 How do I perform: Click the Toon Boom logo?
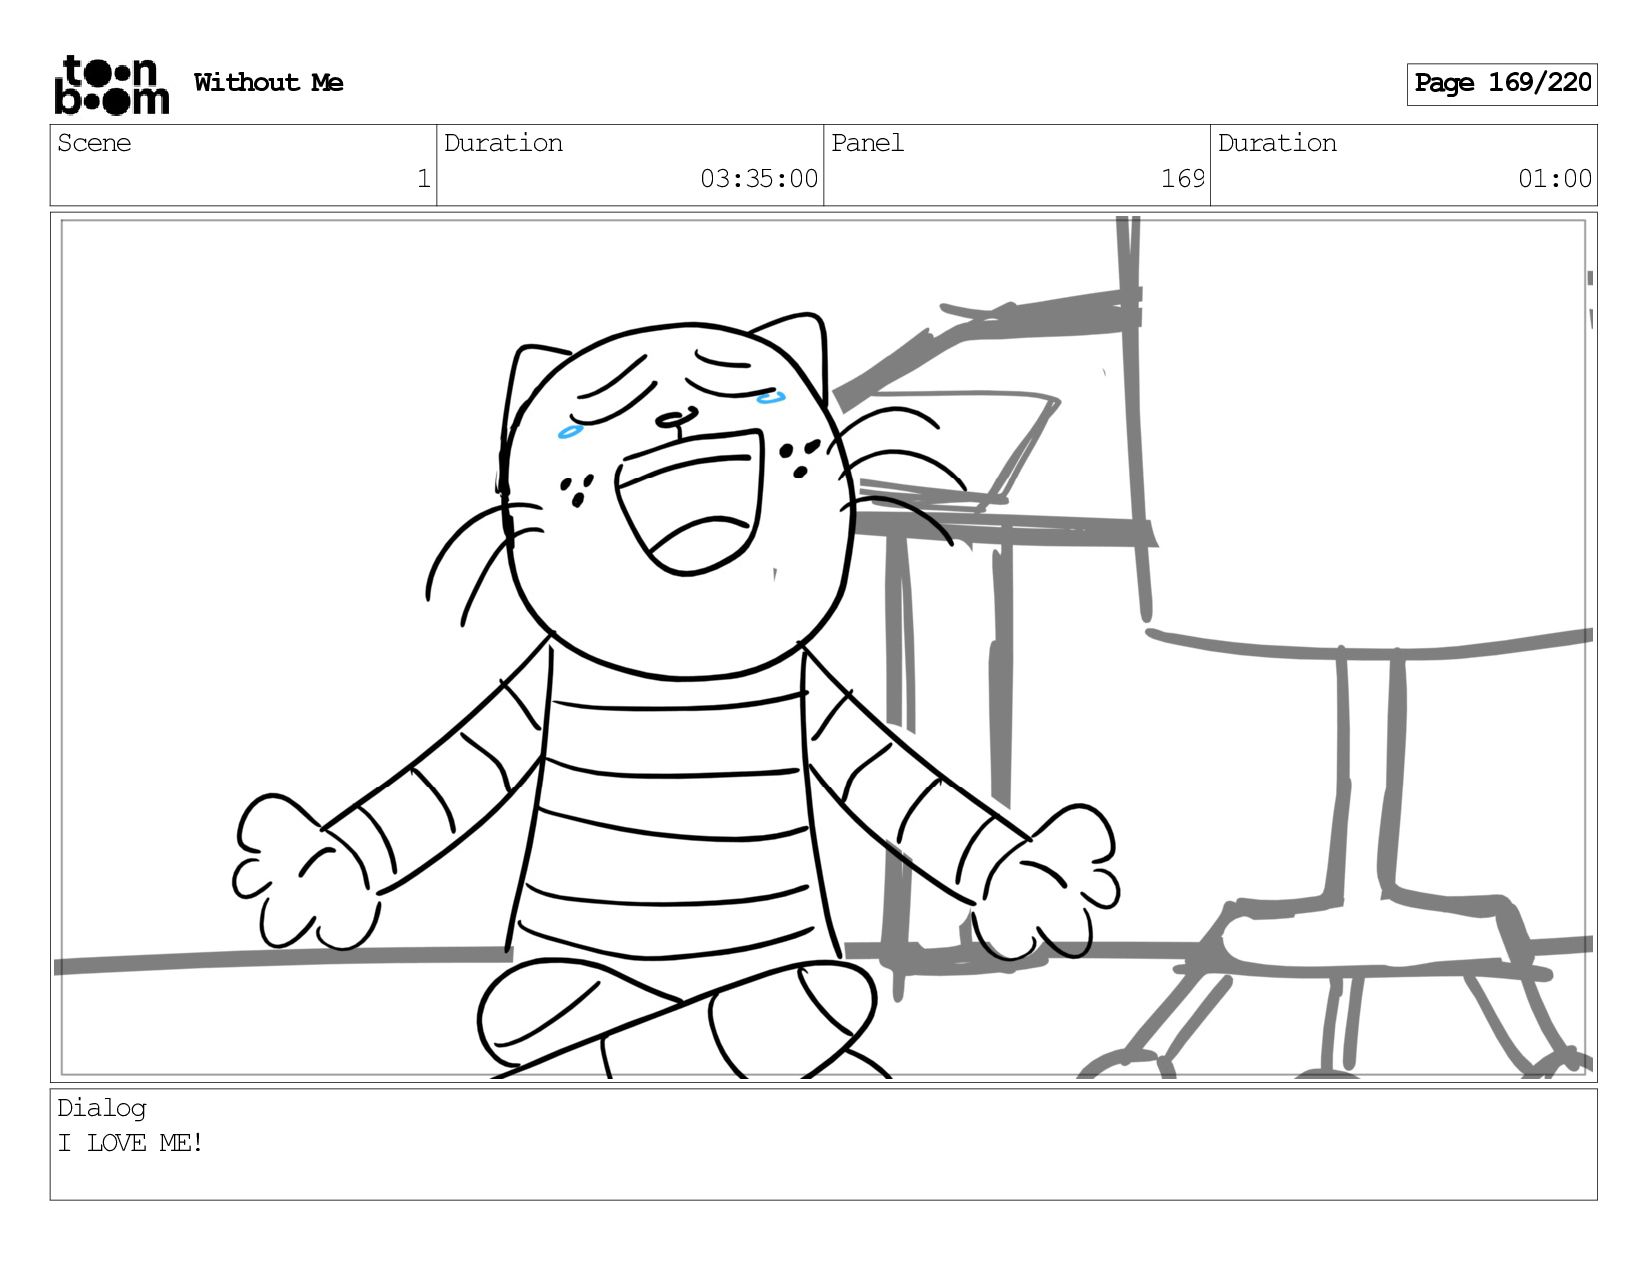pyautogui.click(x=111, y=84)
